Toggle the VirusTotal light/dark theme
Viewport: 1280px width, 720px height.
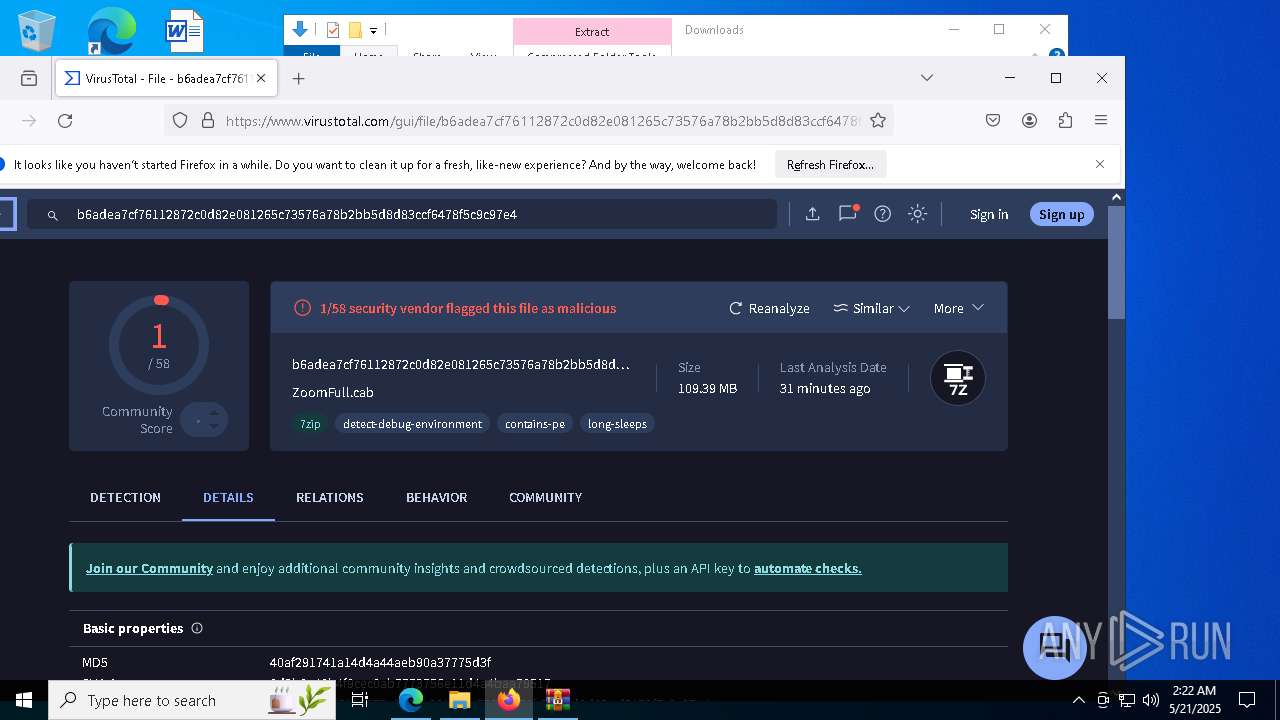pyautogui.click(x=917, y=214)
